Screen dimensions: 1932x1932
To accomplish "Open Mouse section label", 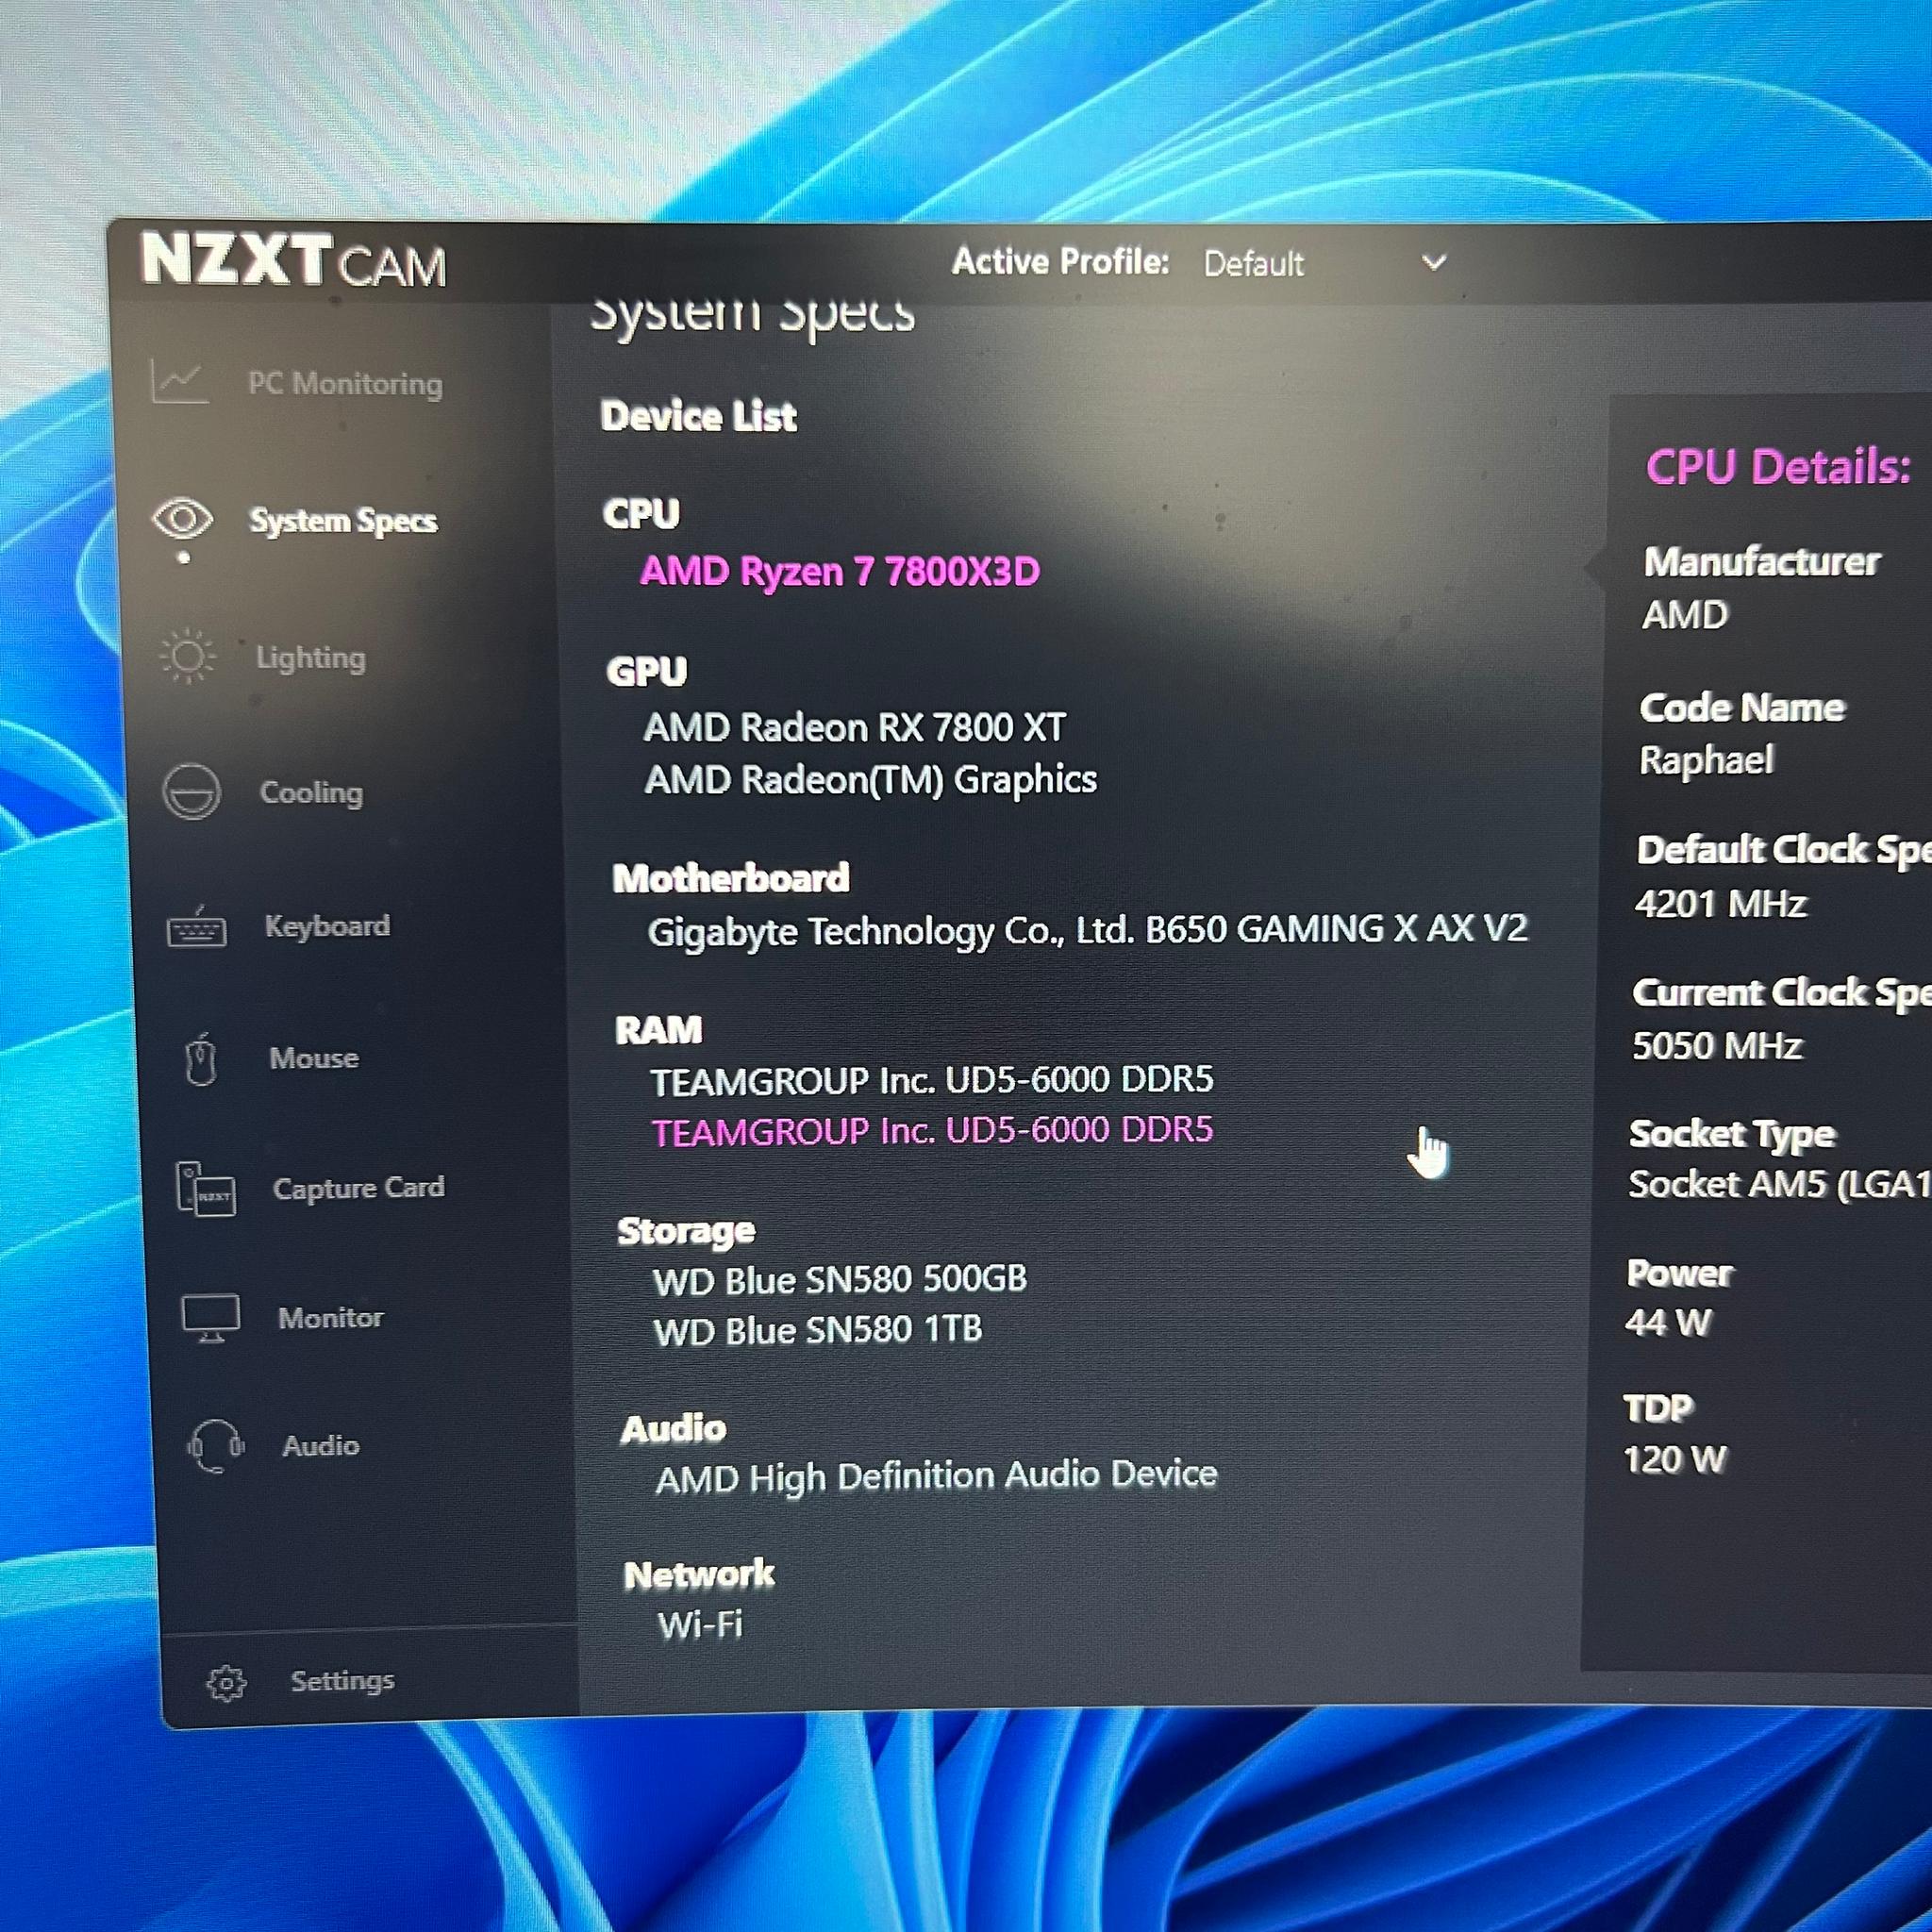I will [x=314, y=1058].
